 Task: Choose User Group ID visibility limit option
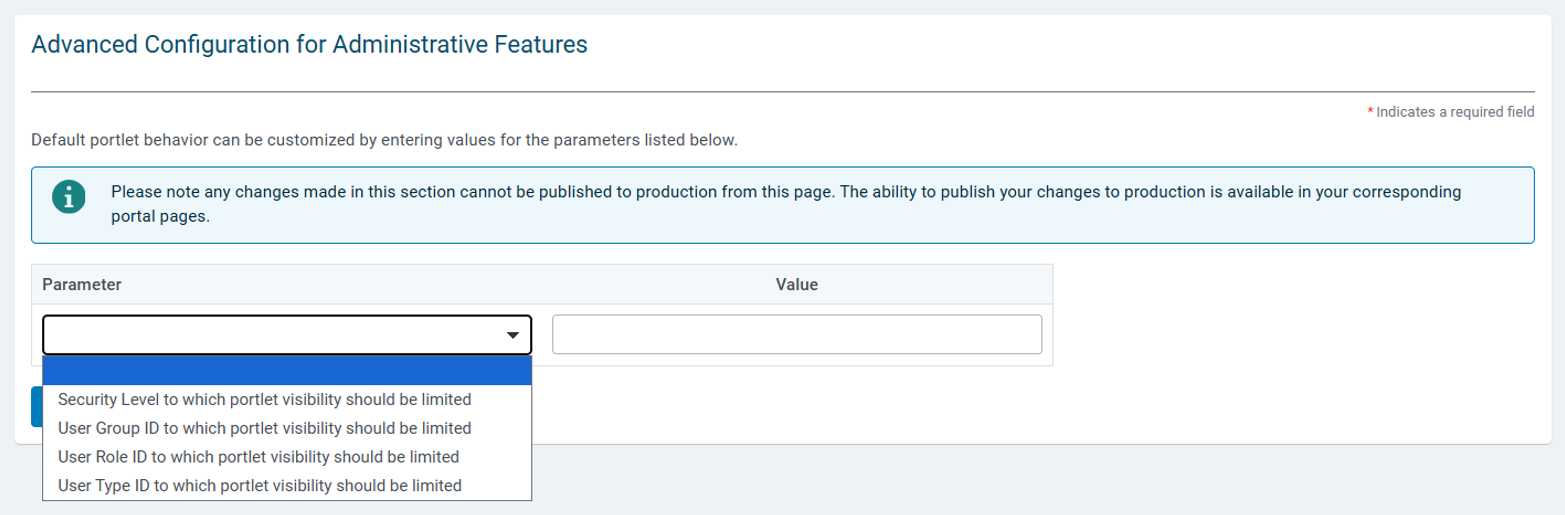[265, 428]
